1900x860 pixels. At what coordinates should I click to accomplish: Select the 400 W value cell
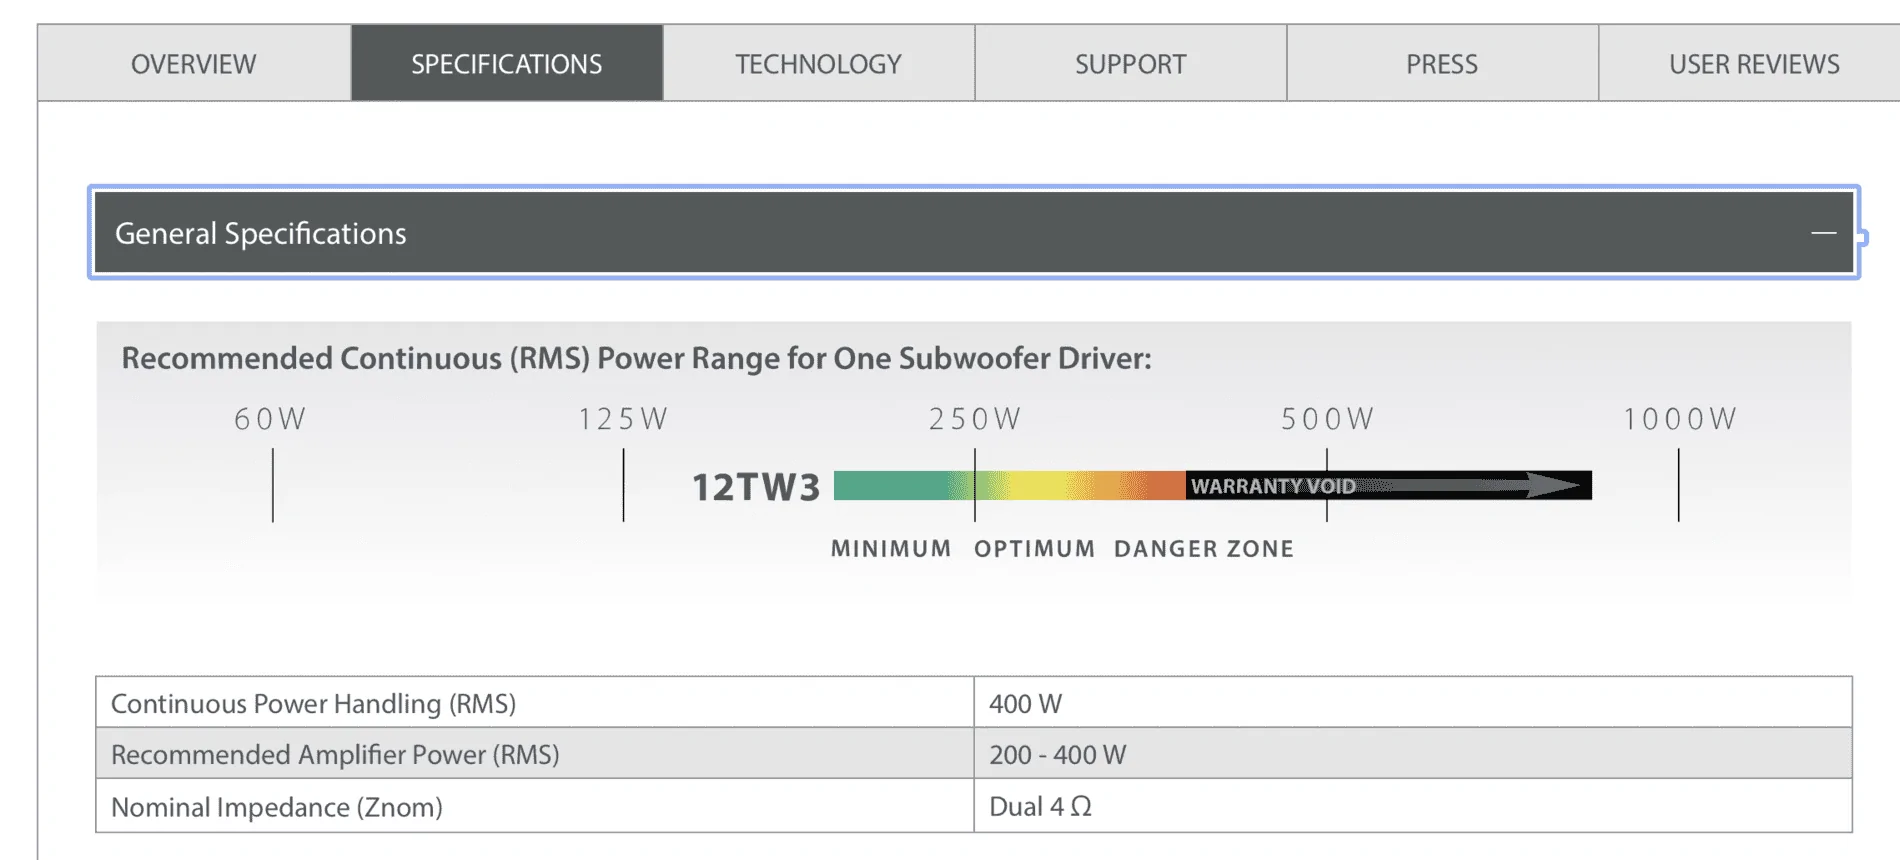click(1413, 703)
